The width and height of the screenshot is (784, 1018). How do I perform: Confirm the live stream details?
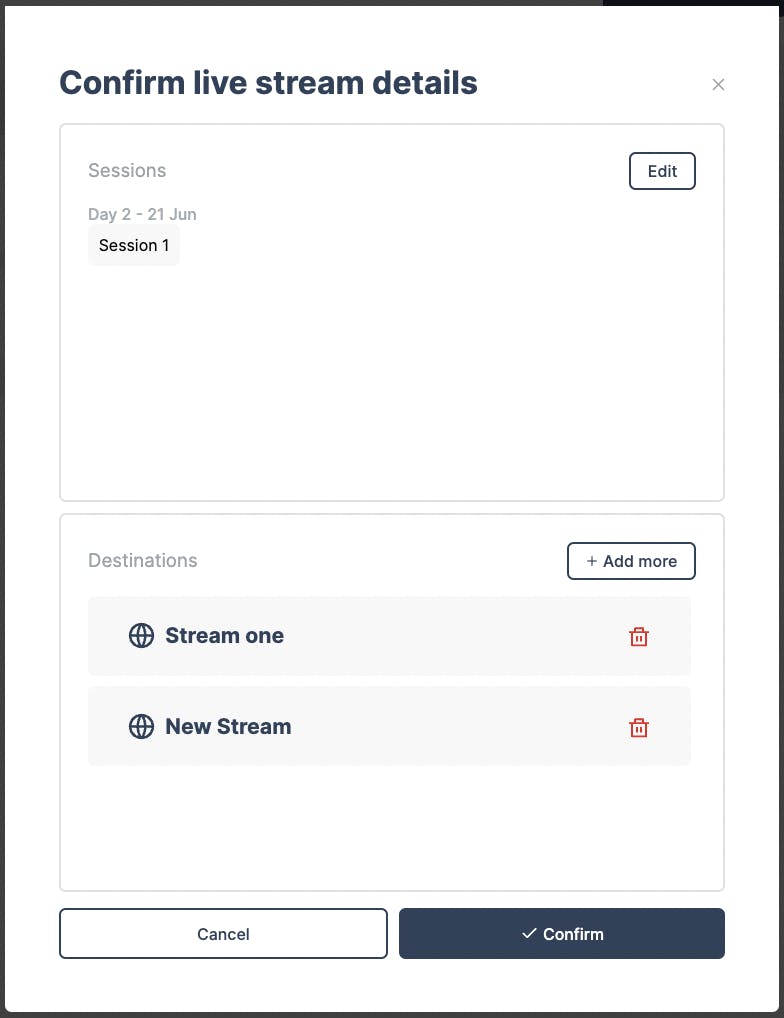click(x=561, y=934)
